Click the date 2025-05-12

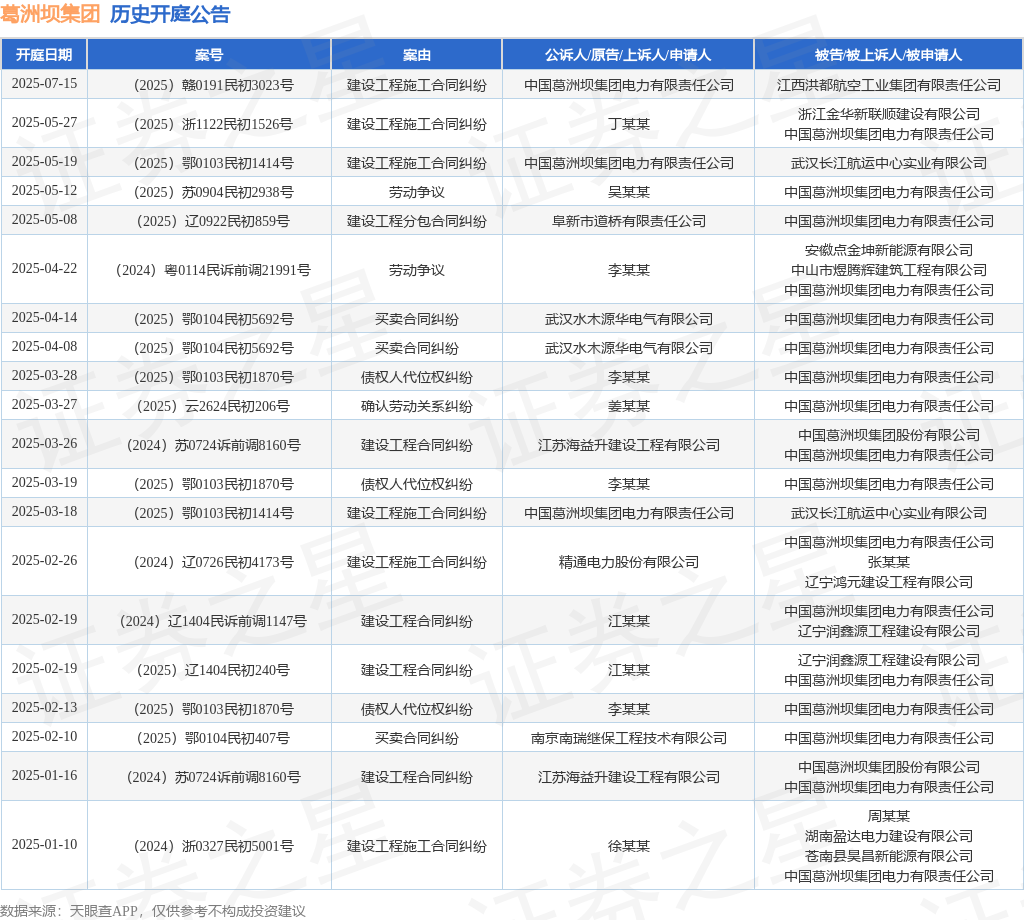pos(44,191)
